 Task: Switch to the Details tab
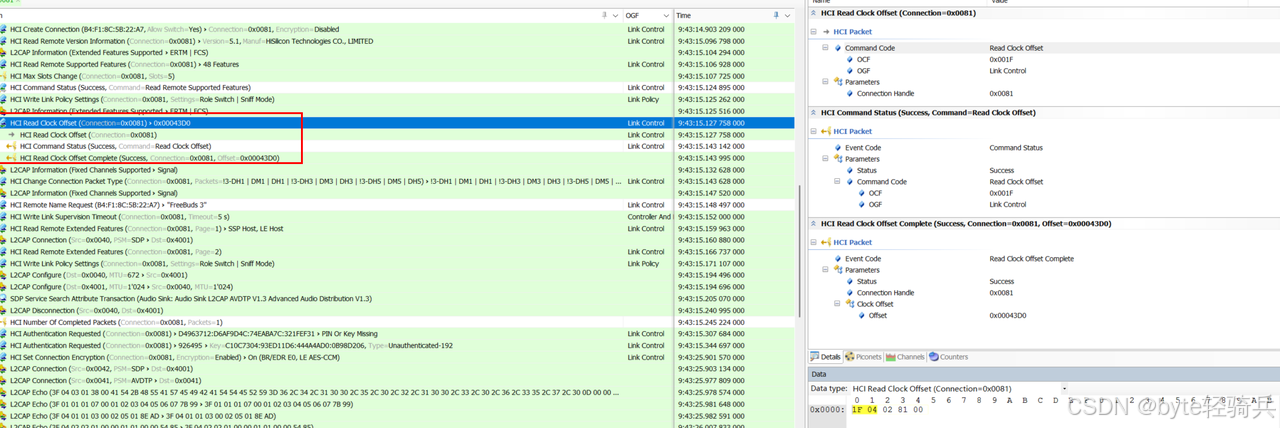coord(826,356)
